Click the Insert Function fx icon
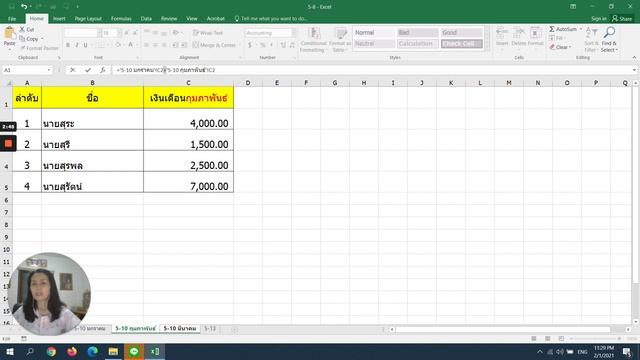This screenshot has height=360, width=640. 102,70
